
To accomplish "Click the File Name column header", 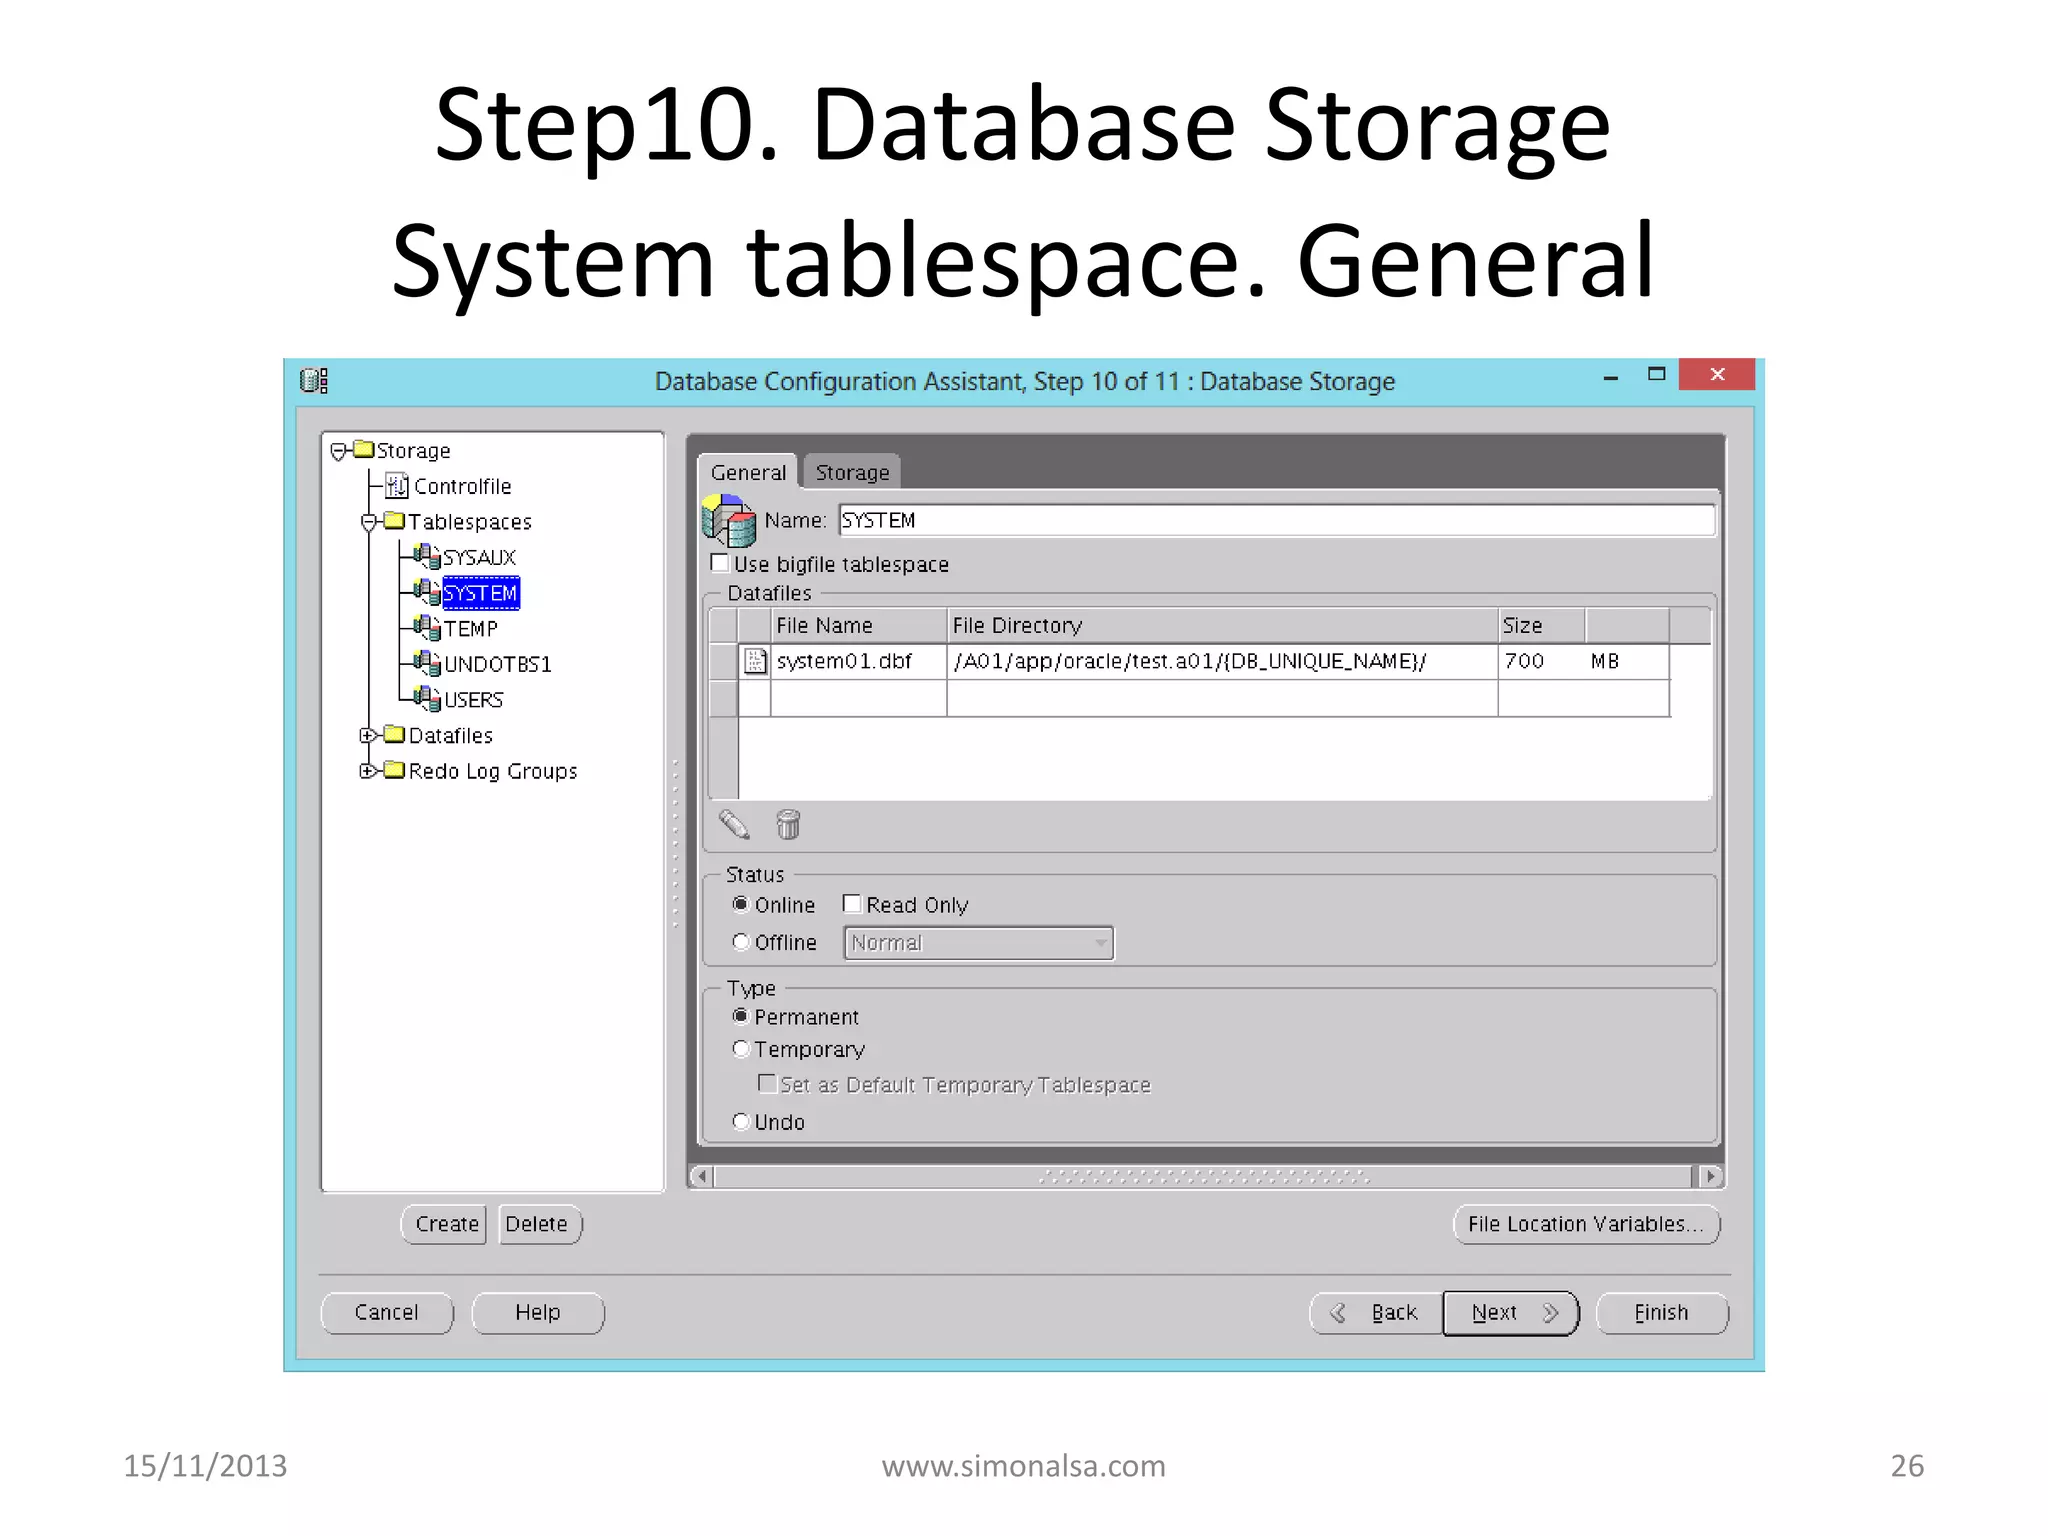I will 858,625.
